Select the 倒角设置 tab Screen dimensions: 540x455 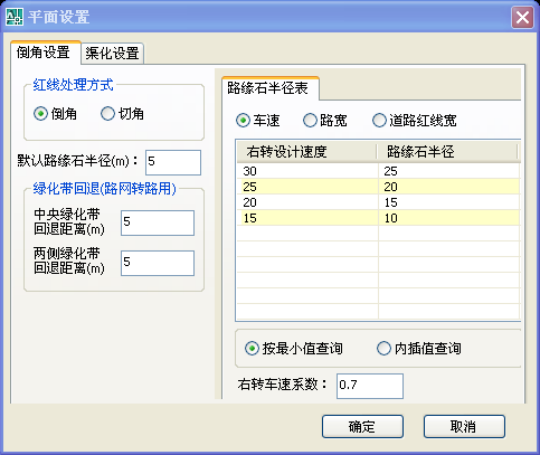[x=44, y=53]
